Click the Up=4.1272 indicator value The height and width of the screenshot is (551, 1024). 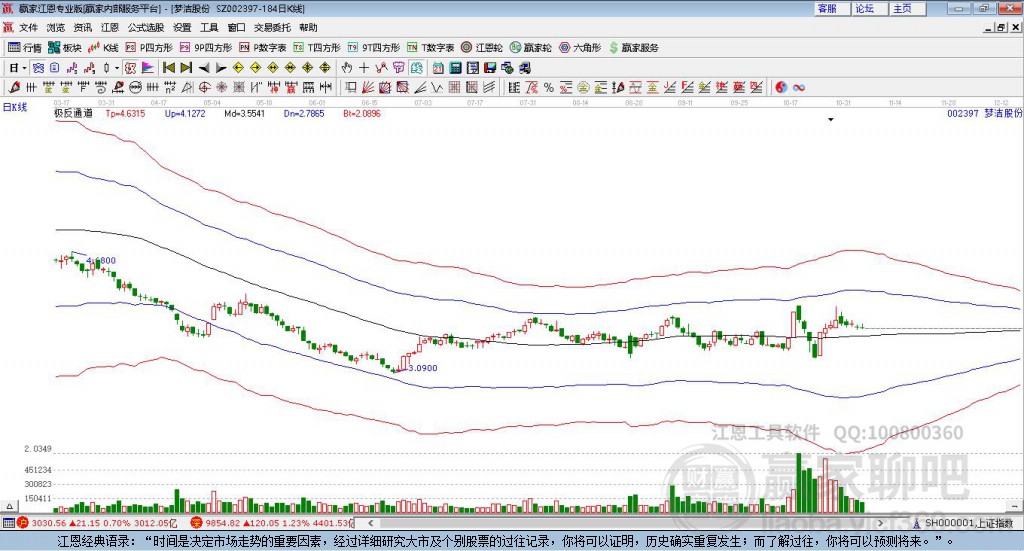(185, 114)
